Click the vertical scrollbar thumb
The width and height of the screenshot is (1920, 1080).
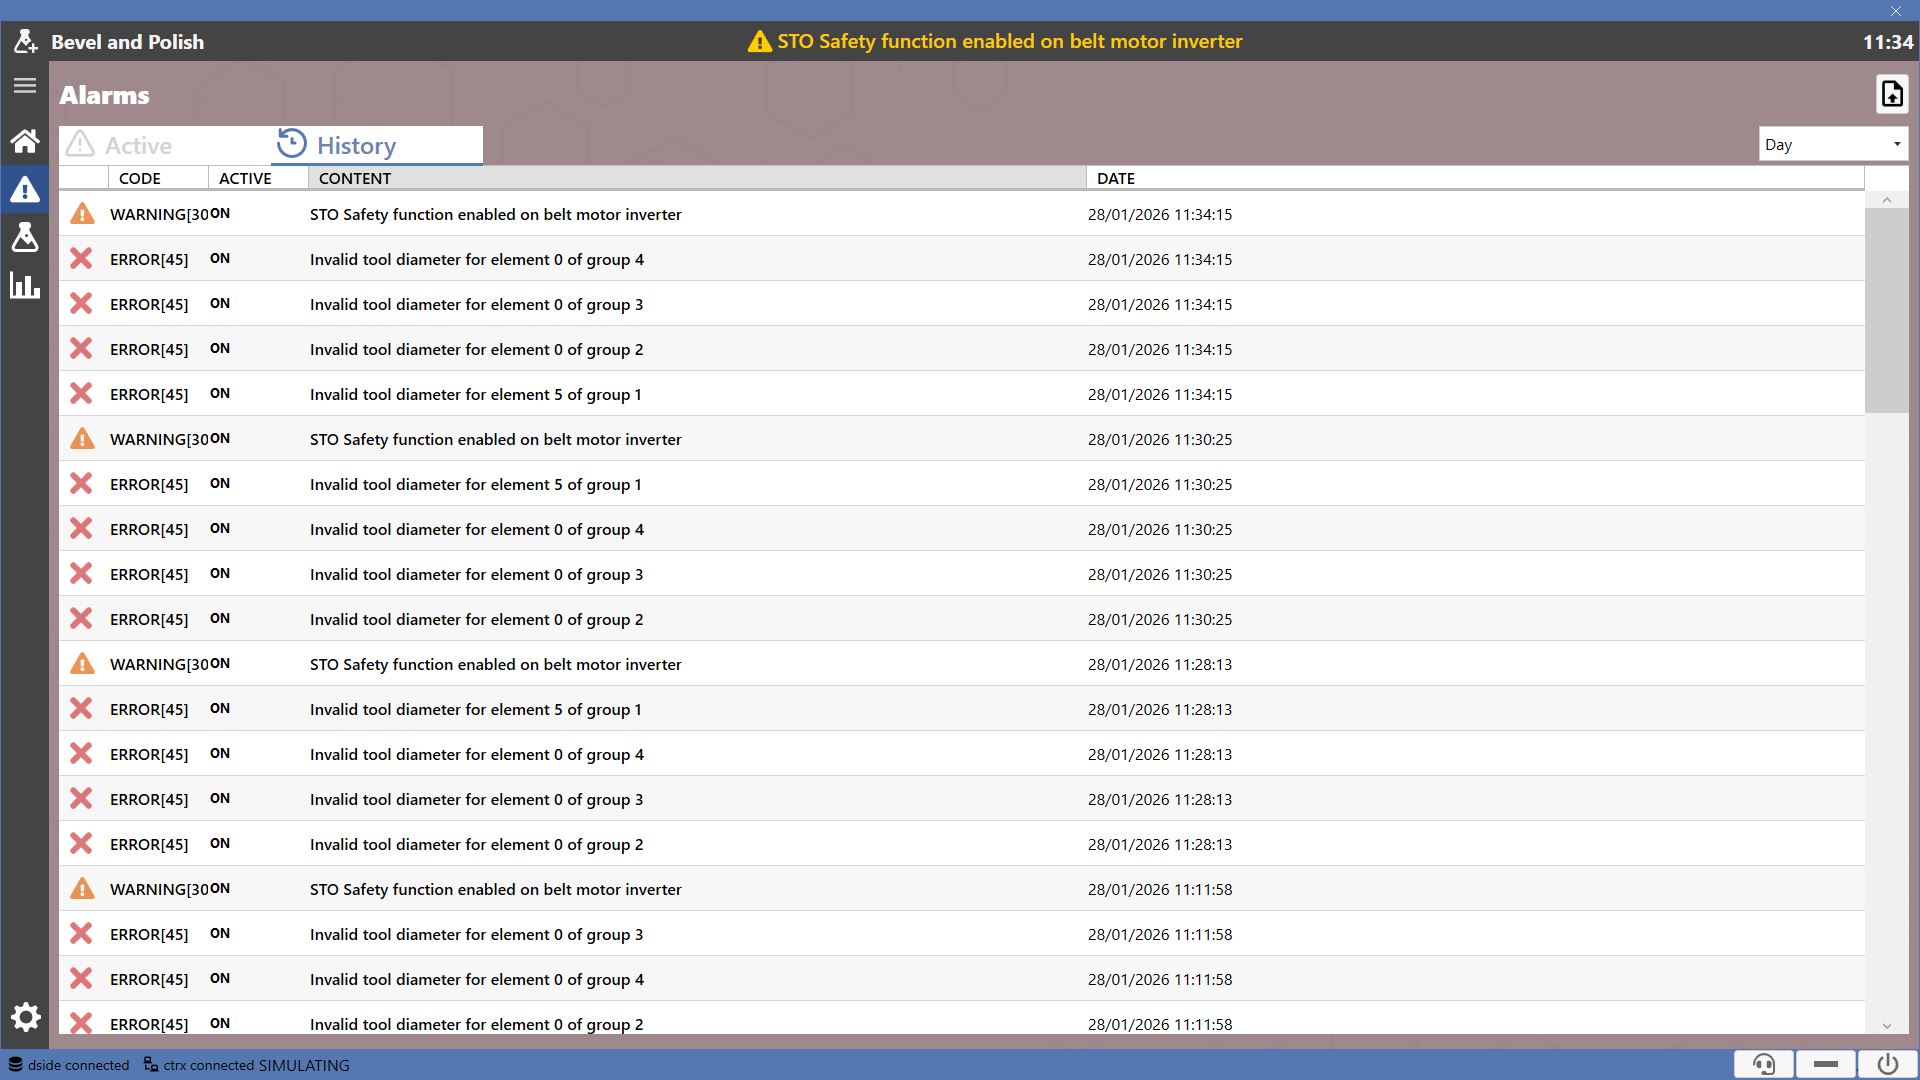pyautogui.click(x=1887, y=311)
